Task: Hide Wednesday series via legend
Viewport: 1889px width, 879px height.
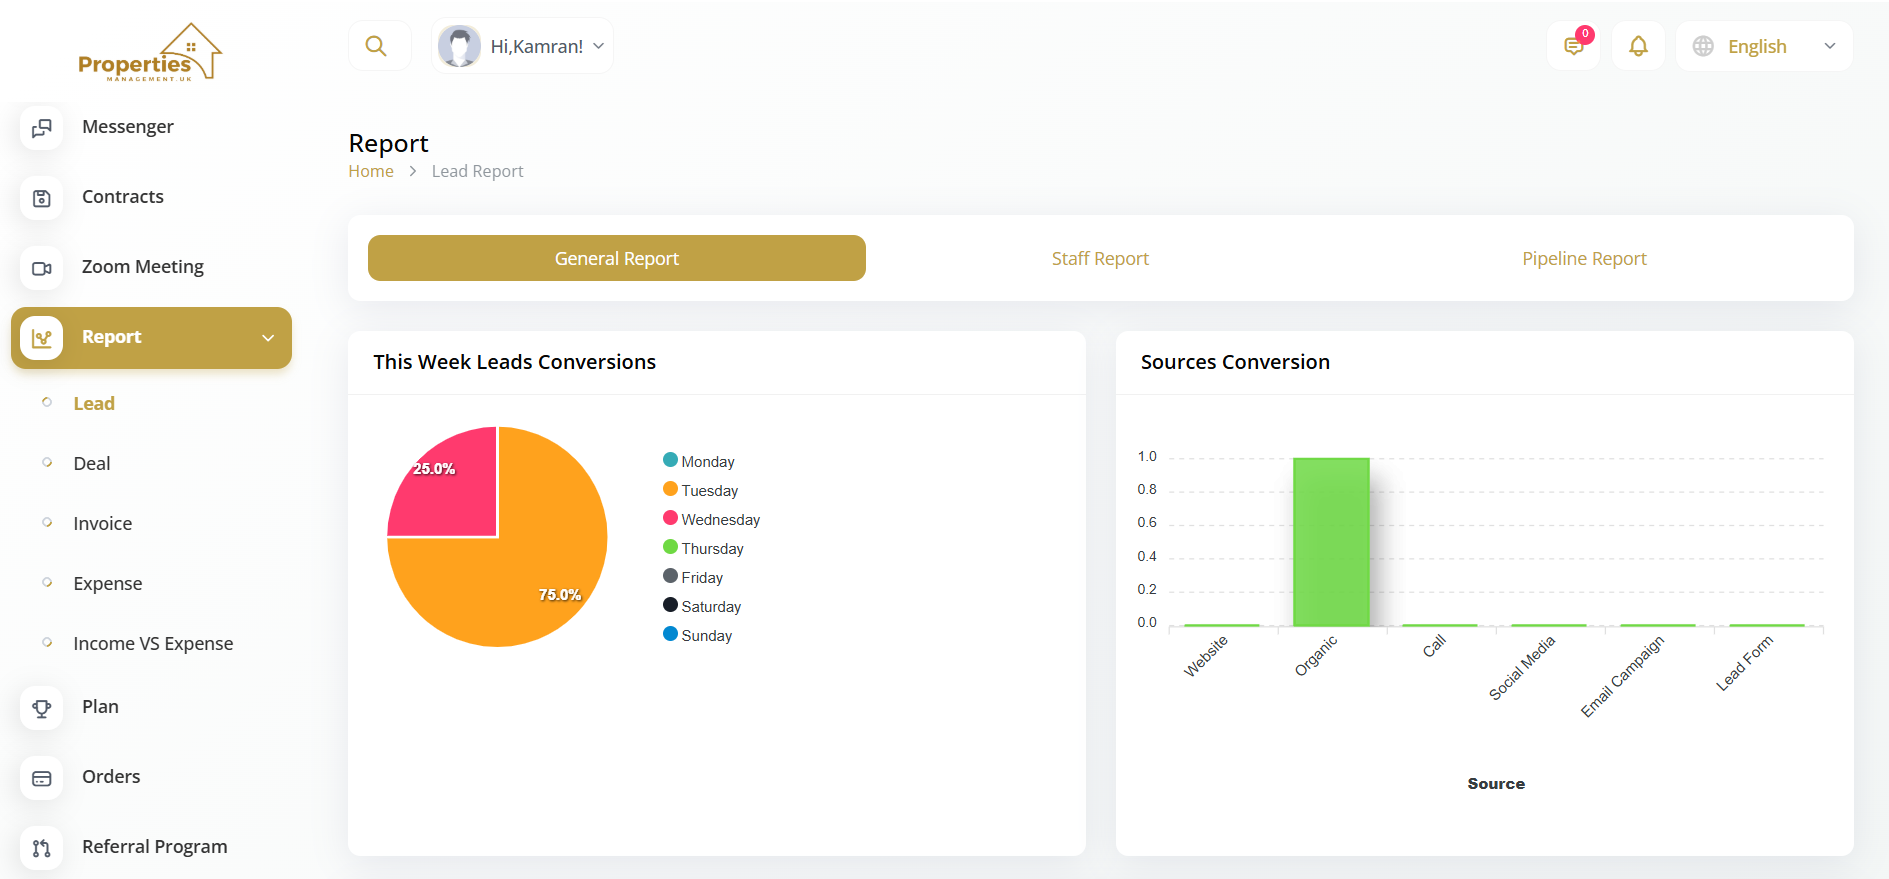Action: coord(712,519)
